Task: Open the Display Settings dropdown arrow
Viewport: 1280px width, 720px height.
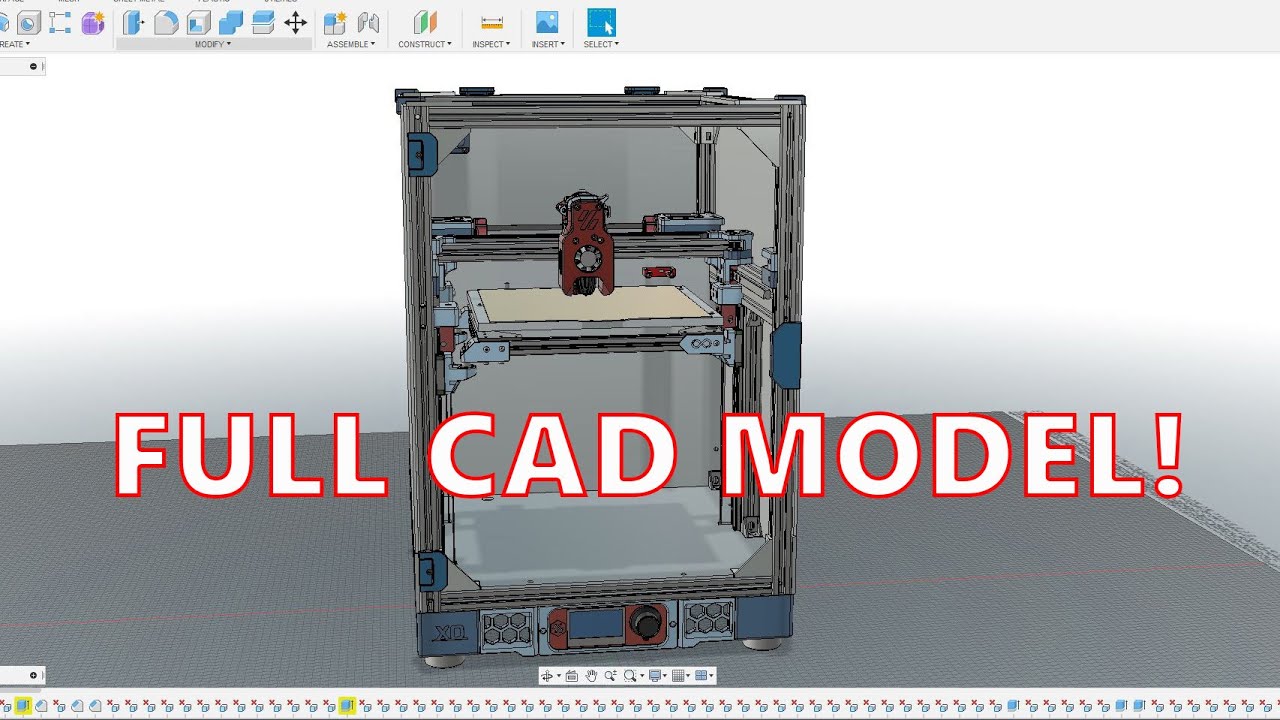Action: tap(666, 677)
